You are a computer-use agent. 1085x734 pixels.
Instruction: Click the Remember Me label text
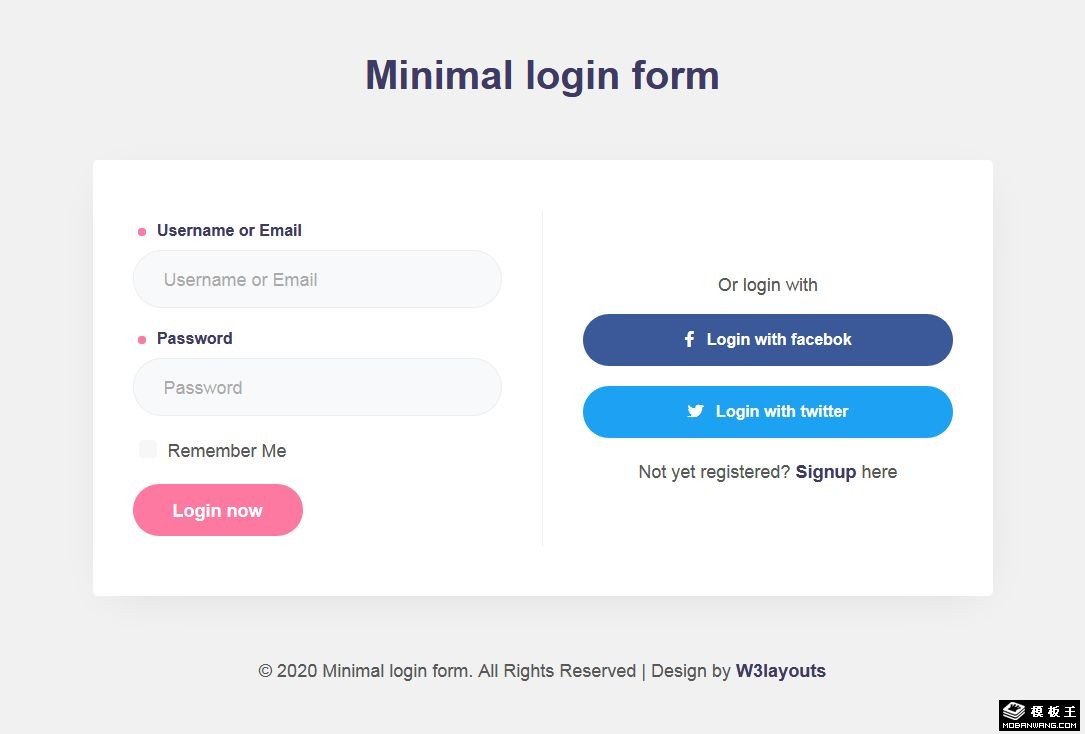pyautogui.click(x=227, y=451)
